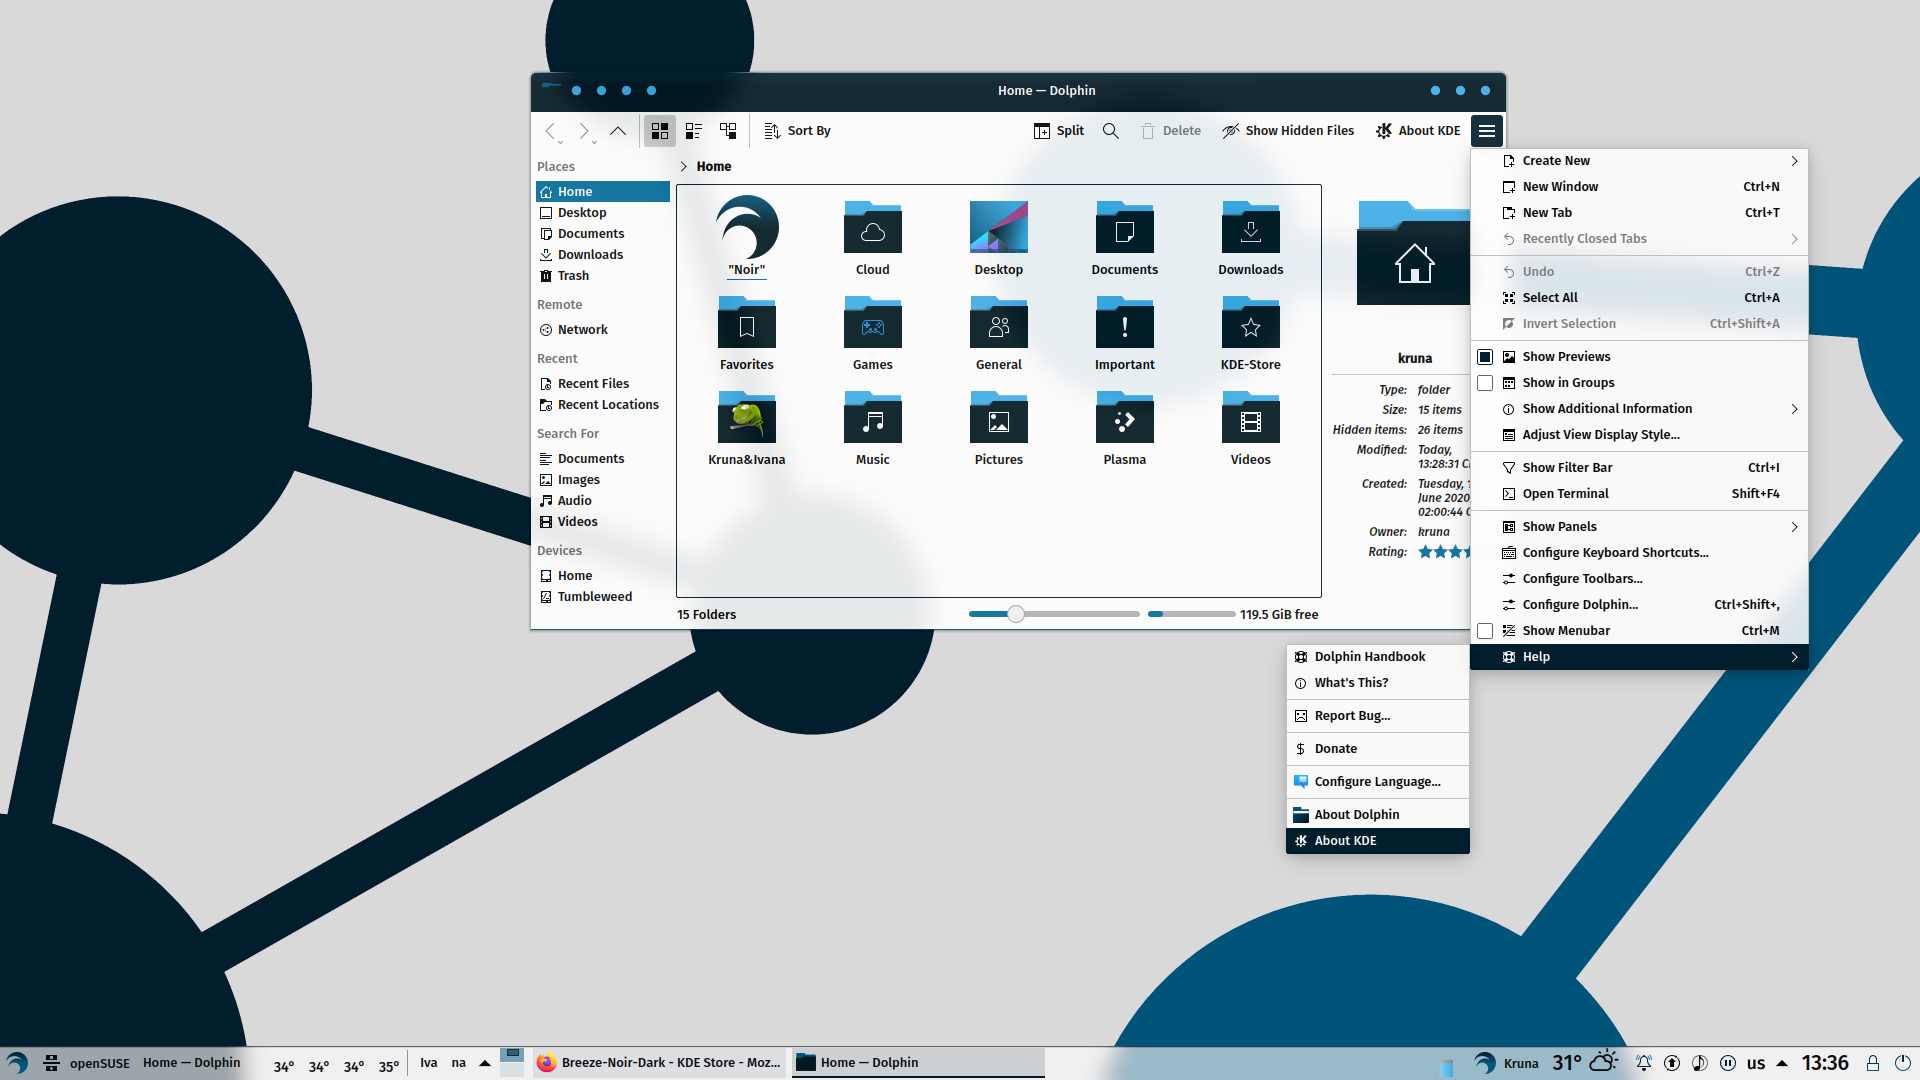
Task: Expand the Show Panels submenu
Action: pyautogui.click(x=1639, y=527)
